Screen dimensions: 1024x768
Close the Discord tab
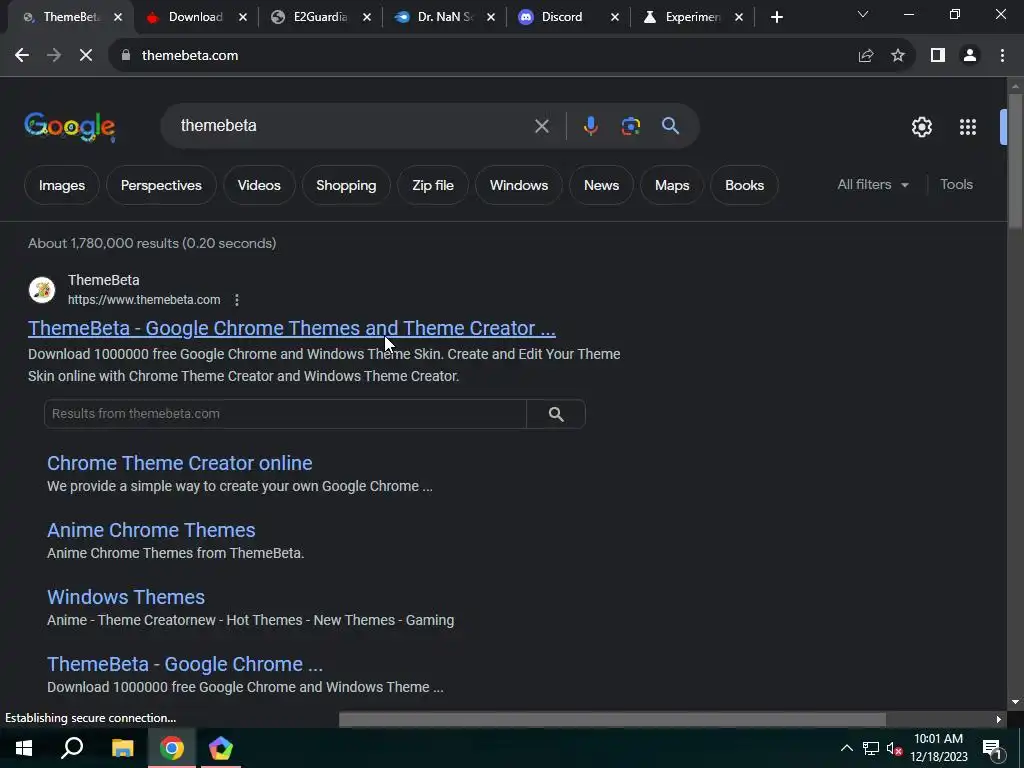click(x=615, y=18)
